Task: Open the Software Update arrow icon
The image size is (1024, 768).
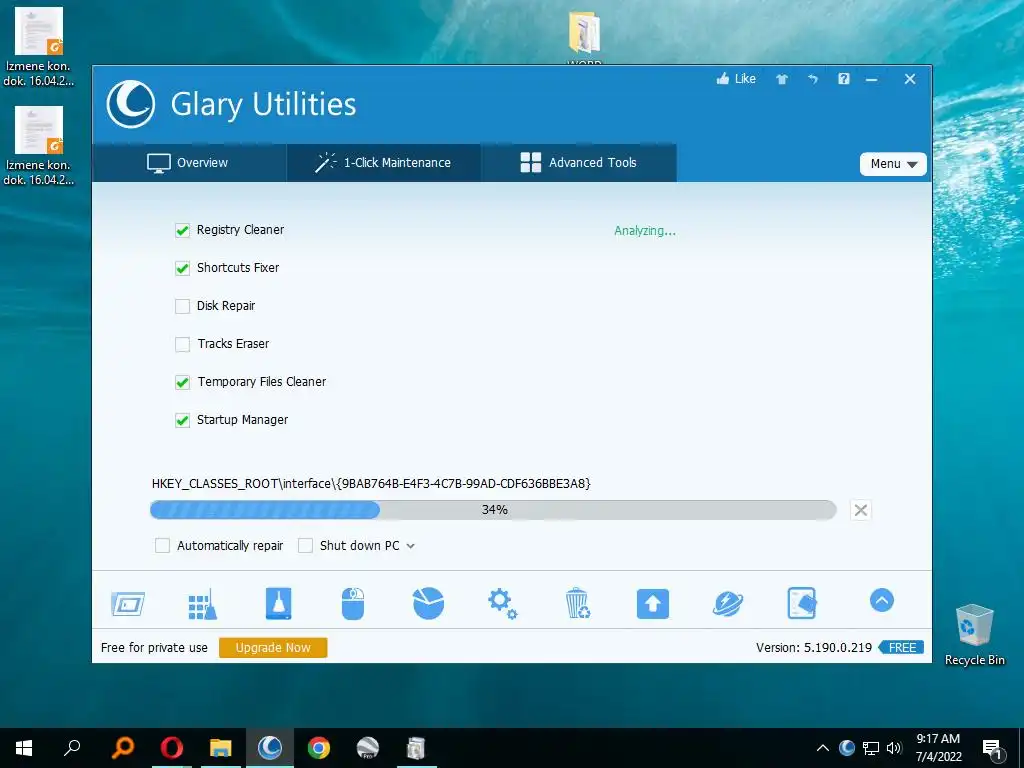Action: pyautogui.click(x=652, y=603)
